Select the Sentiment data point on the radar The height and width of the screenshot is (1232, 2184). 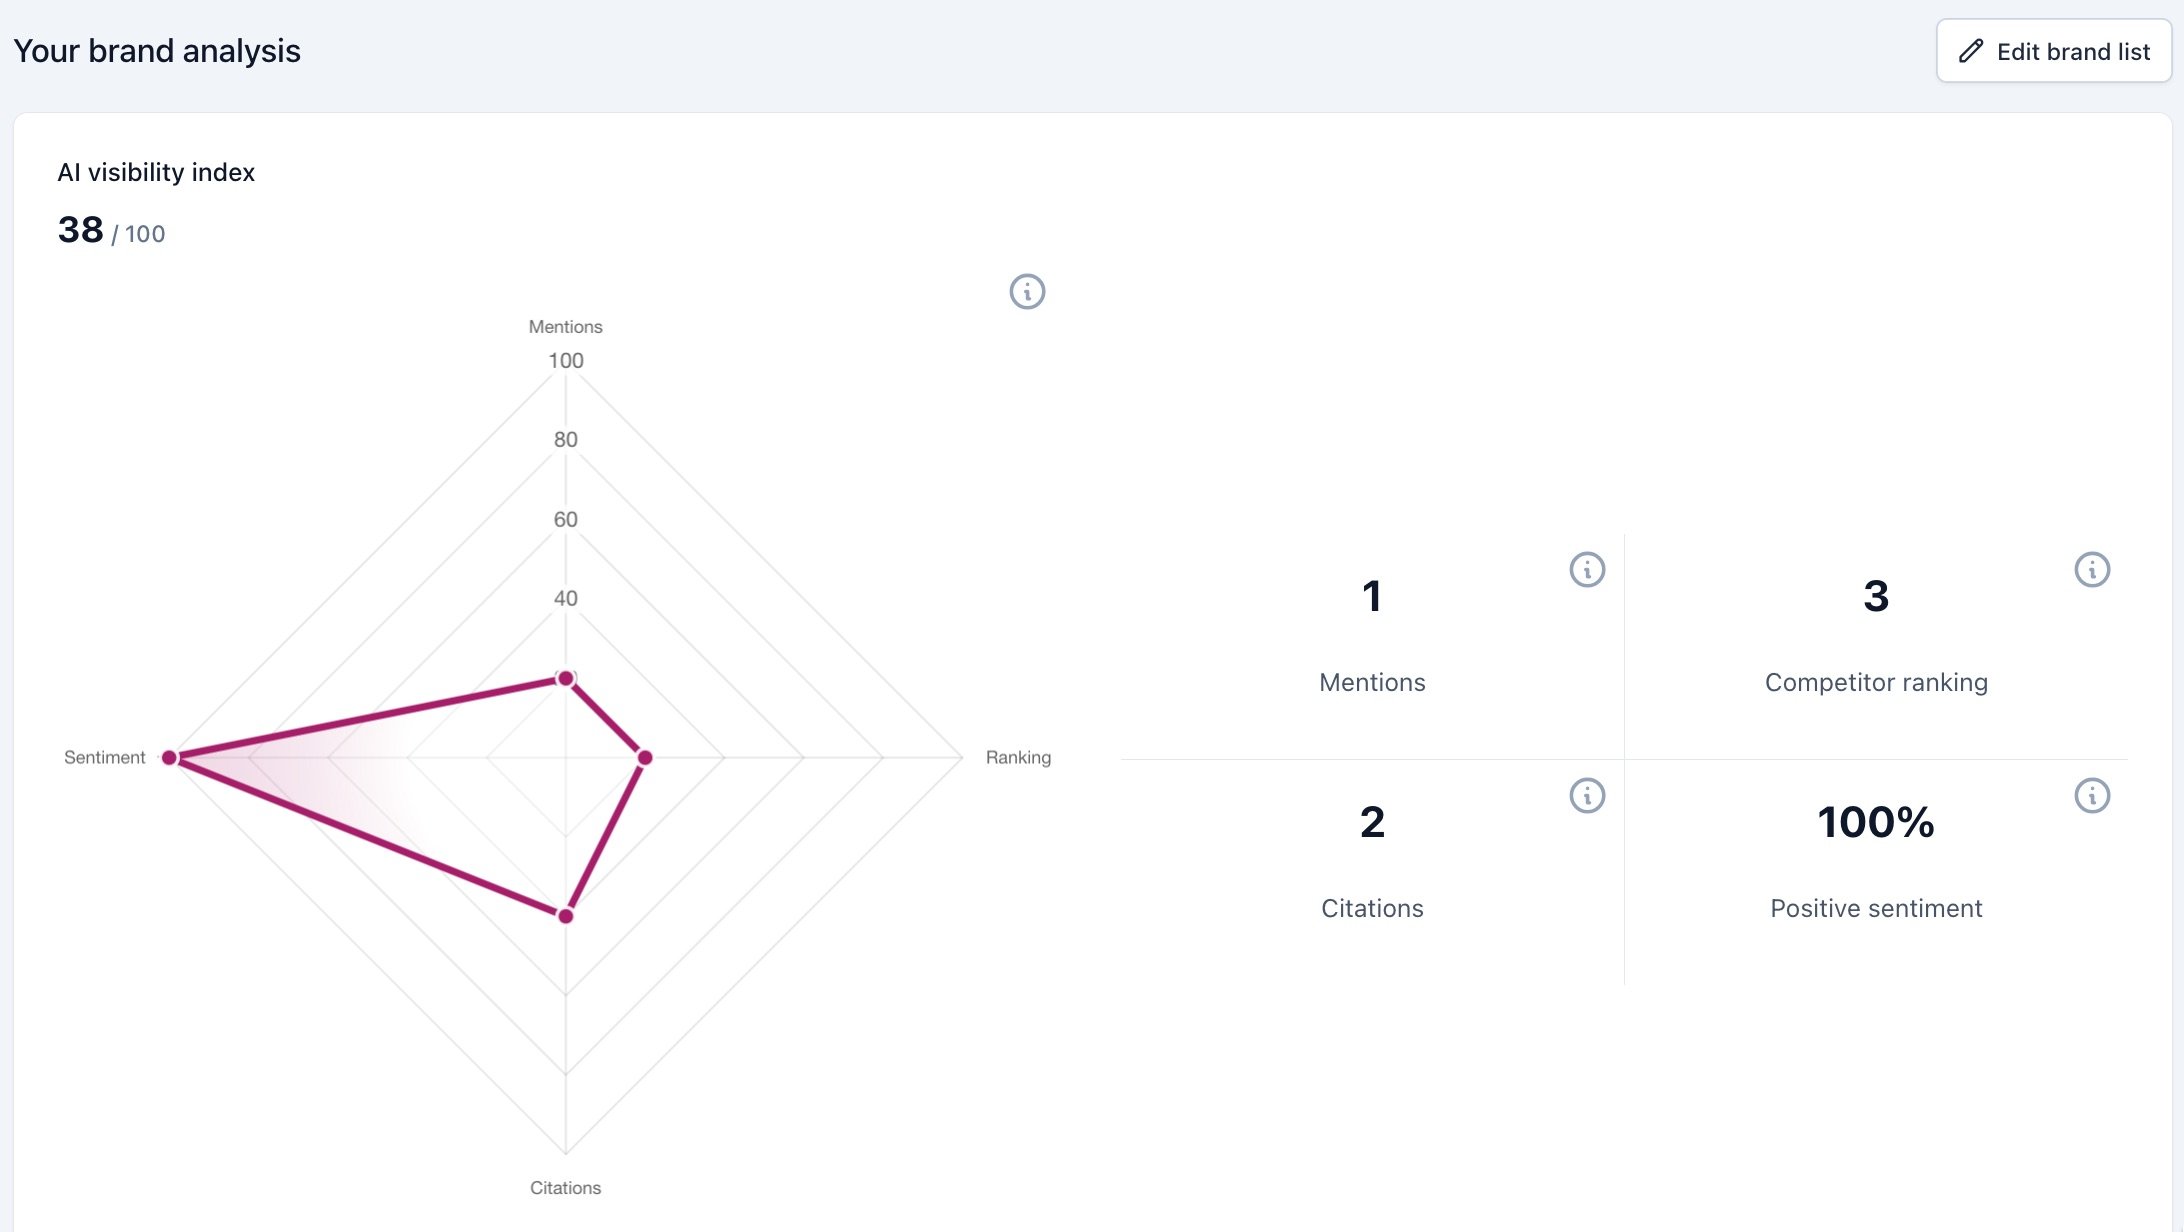click(170, 758)
